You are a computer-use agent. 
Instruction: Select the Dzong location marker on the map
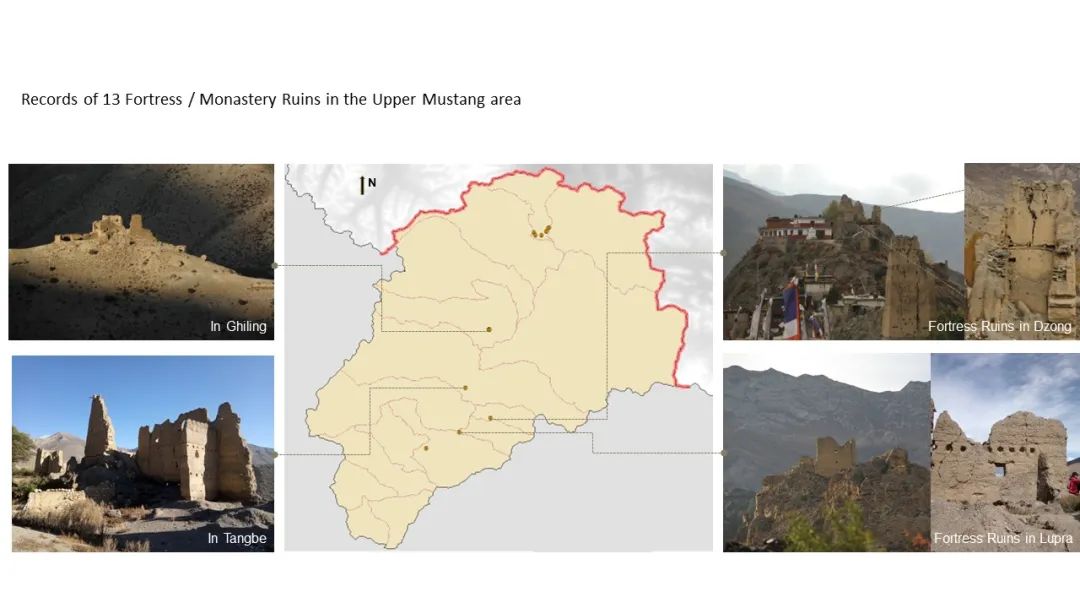(x=490, y=418)
